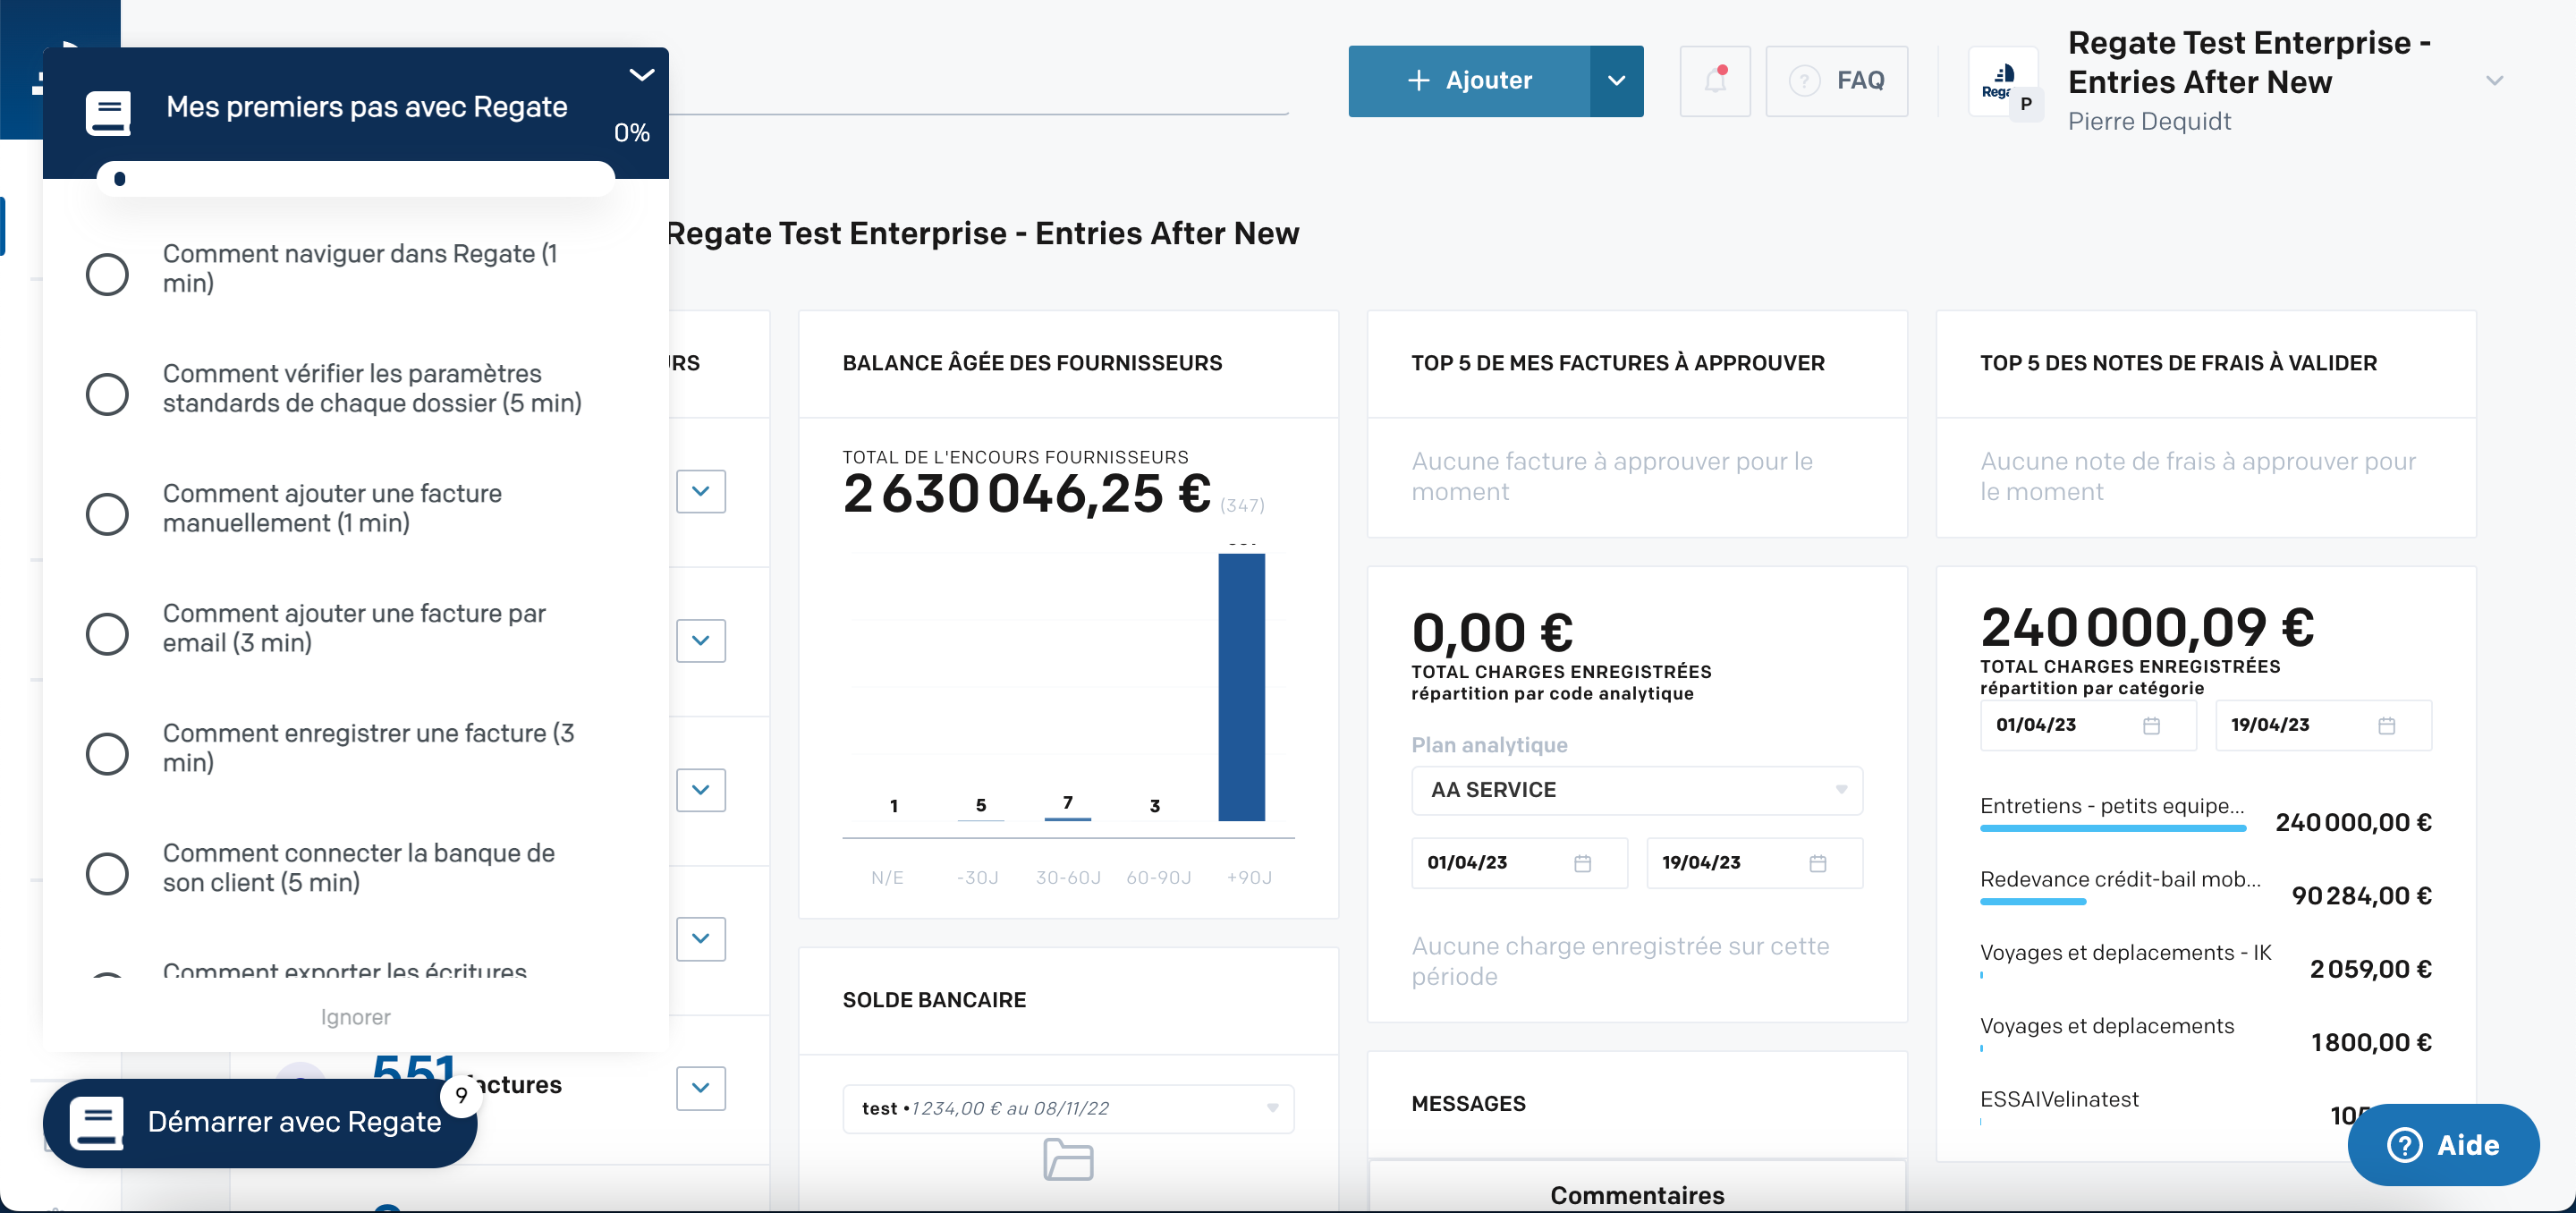Image resolution: width=2576 pixels, height=1213 pixels.
Task: Click the Démarrer avec Regate book icon
Action: pyautogui.click(x=97, y=1123)
